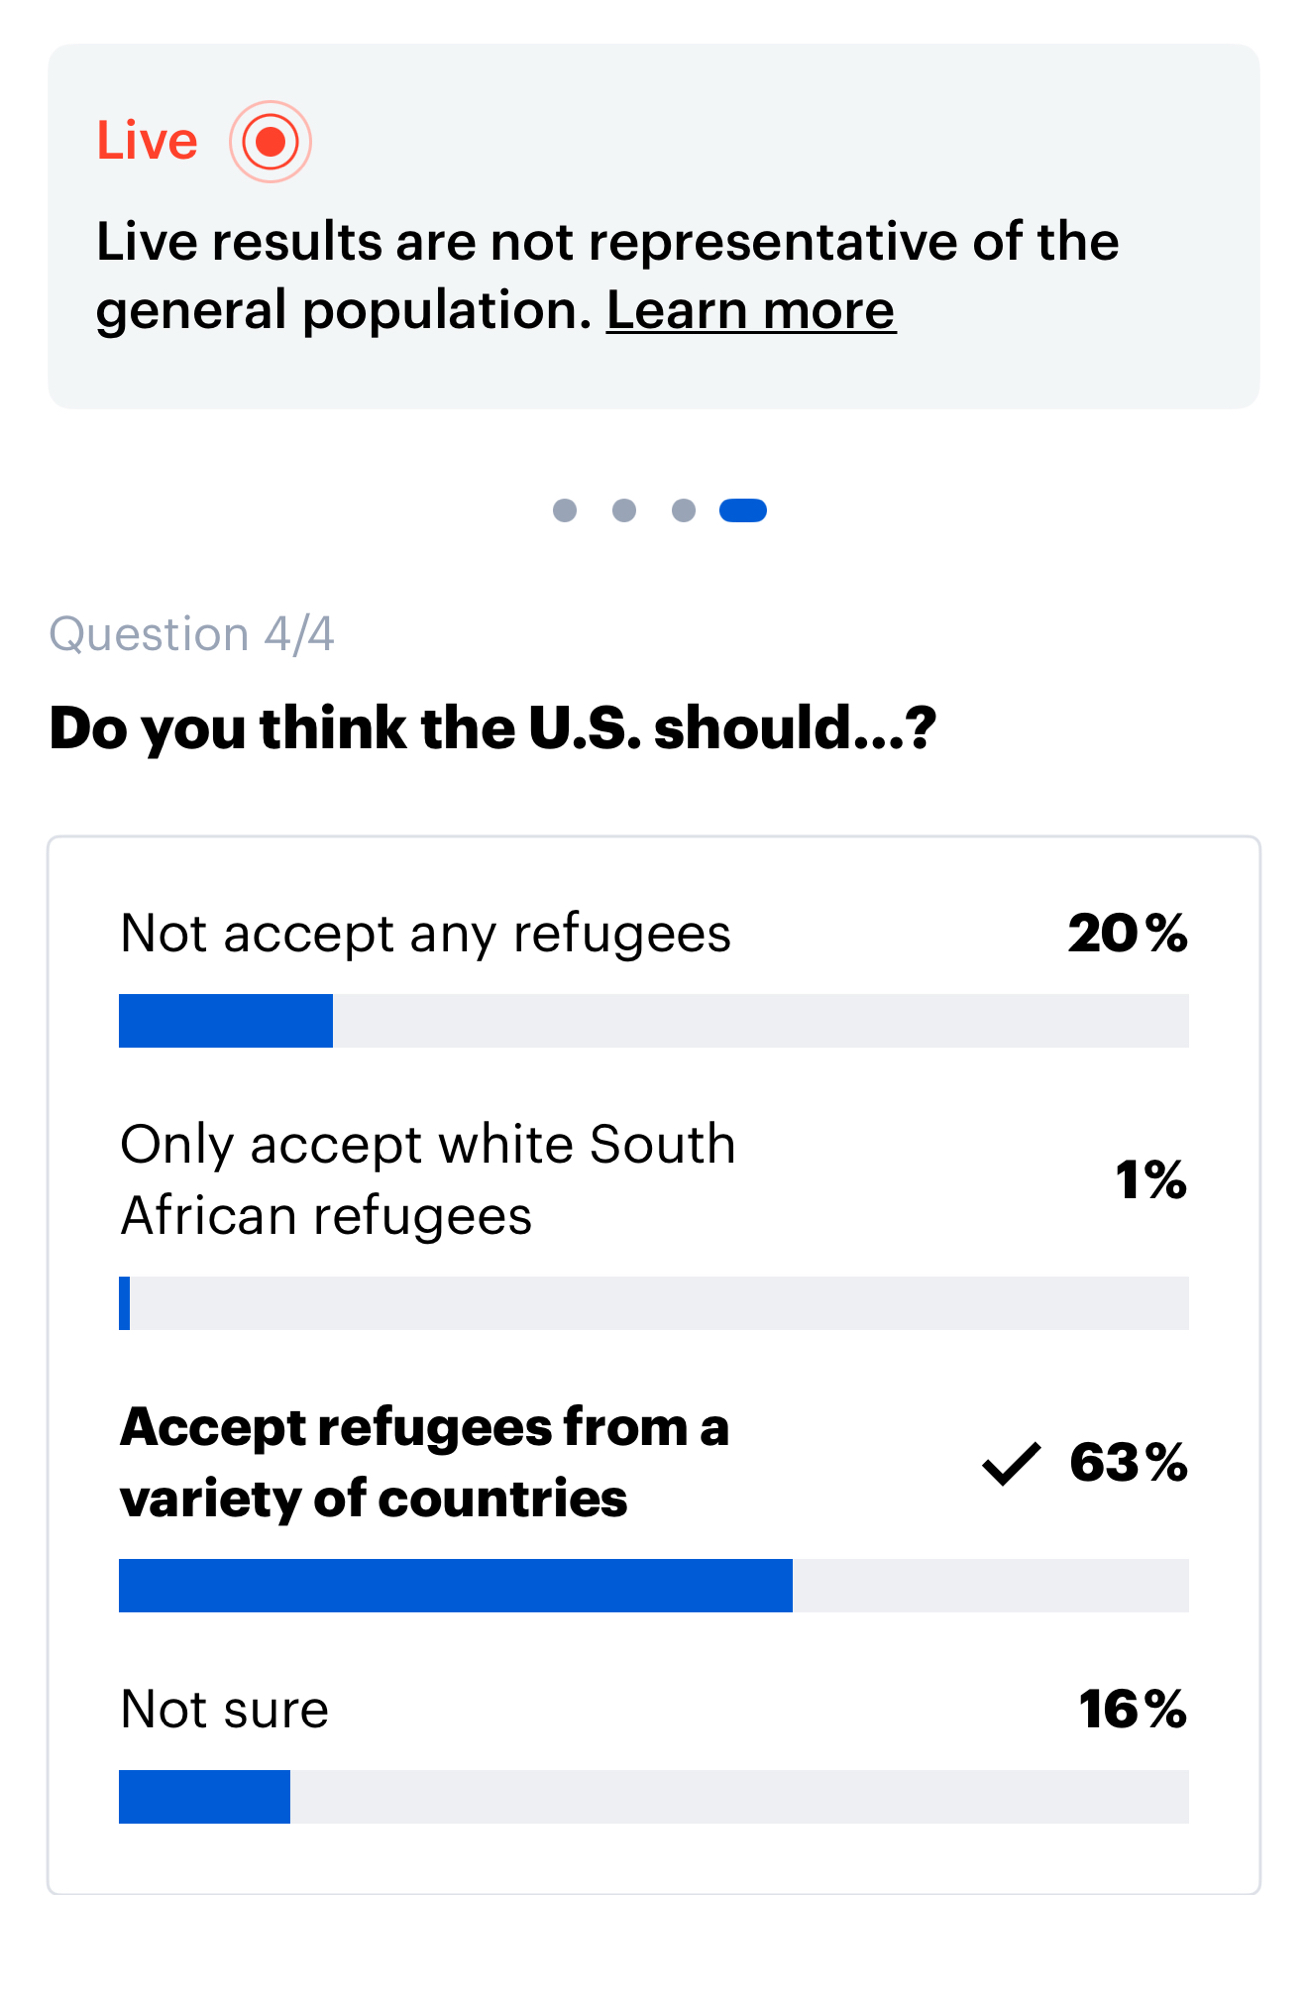
Task: Select "Accept refugees from a variety of countries"
Action: (x=424, y=1462)
